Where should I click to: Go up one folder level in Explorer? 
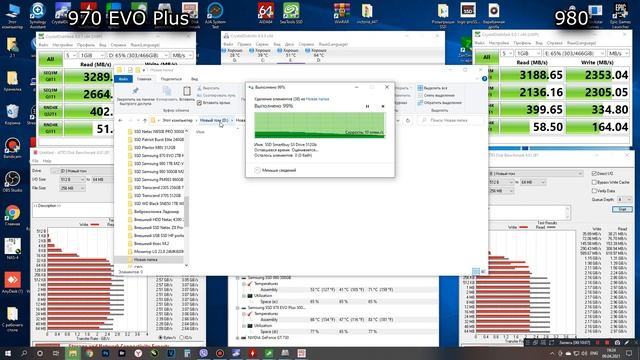(x=144, y=120)
